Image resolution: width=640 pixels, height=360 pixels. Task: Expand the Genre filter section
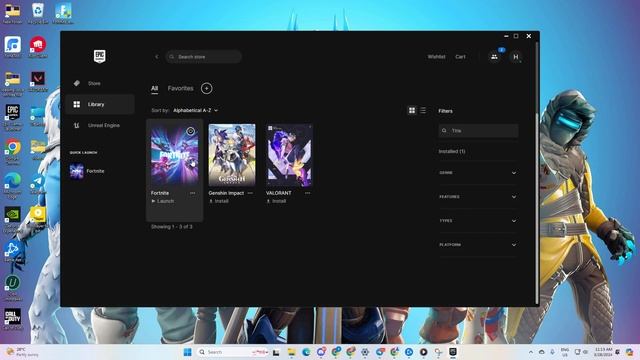click(478, 173)
